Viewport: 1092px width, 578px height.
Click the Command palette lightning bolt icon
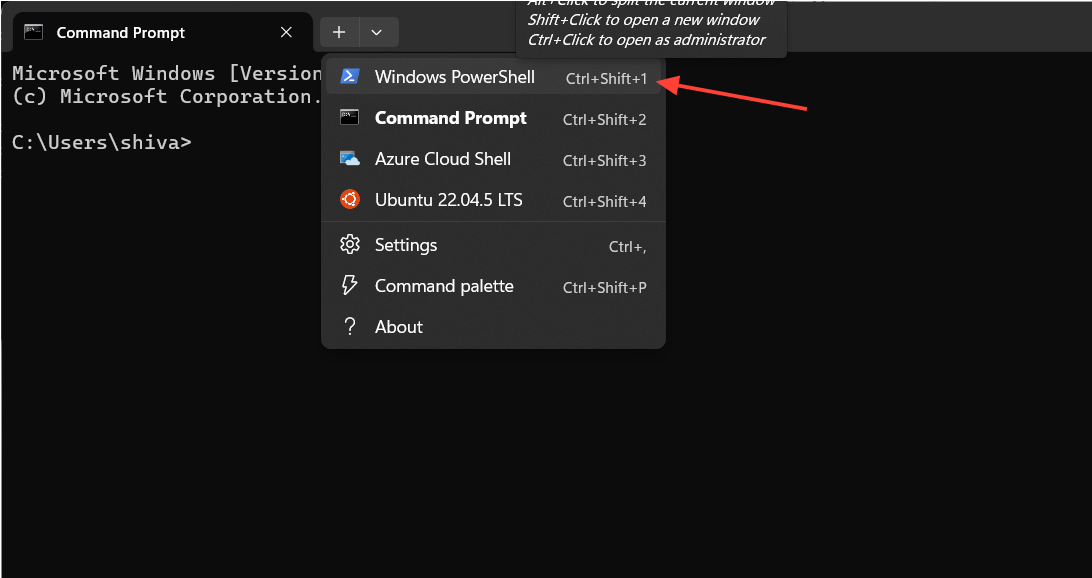(x=350, y=286)
